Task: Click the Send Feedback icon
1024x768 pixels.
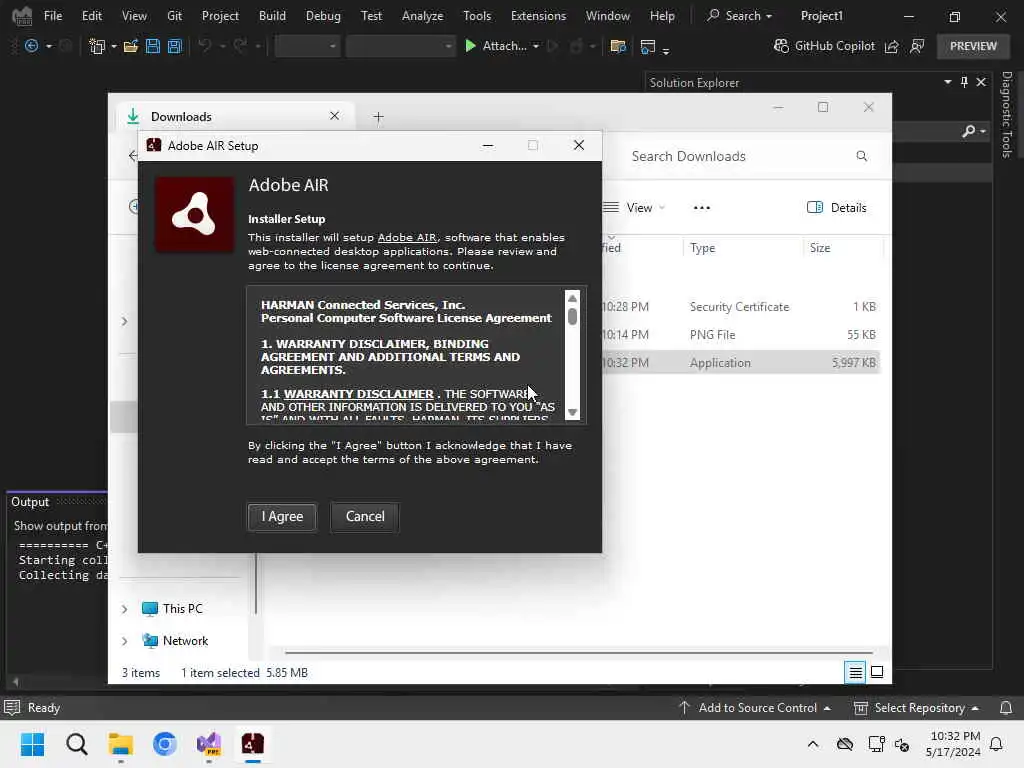Action: click(x=918, y=46)
